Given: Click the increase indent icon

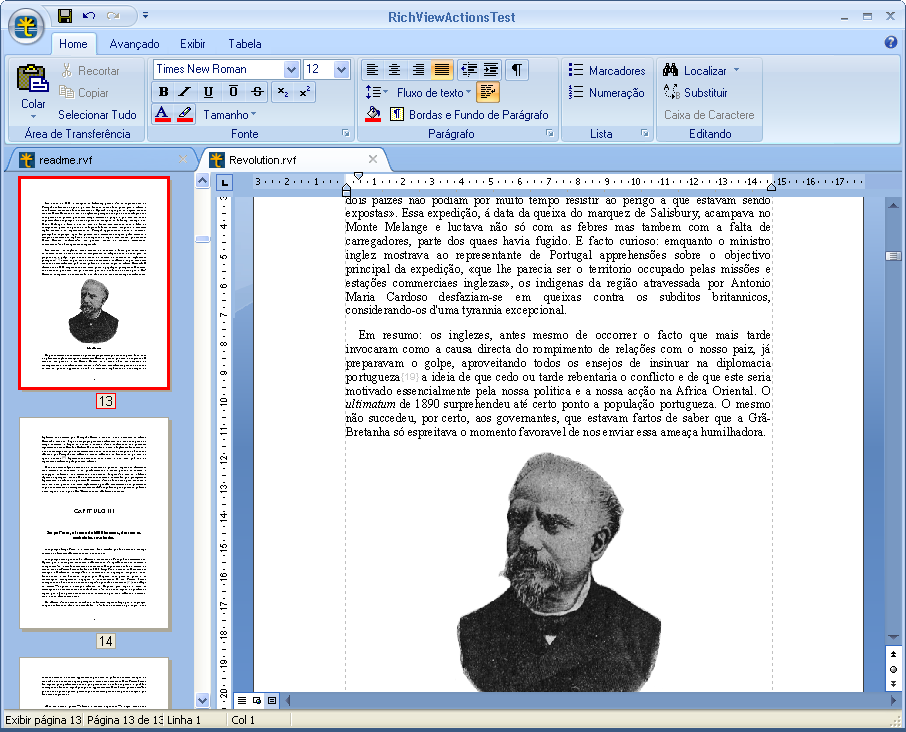Looking at the screenshot, I should tap(491, 69).
